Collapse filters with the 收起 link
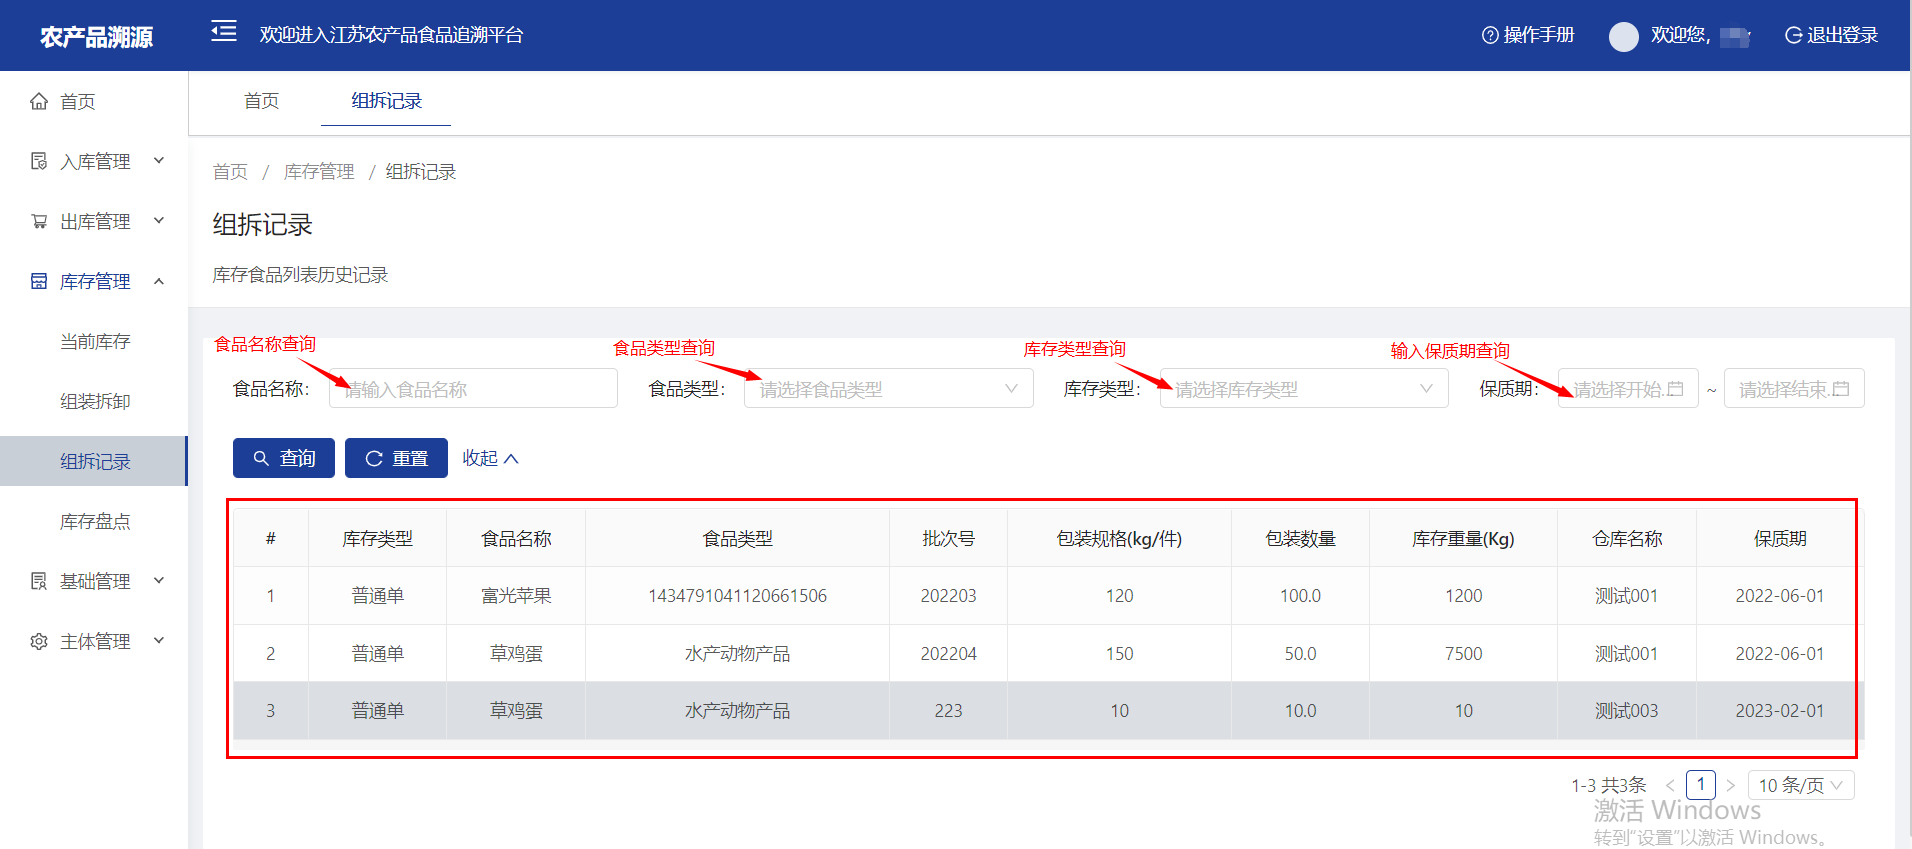Viewport: 1912px width, 849px height. pos(490,458)
